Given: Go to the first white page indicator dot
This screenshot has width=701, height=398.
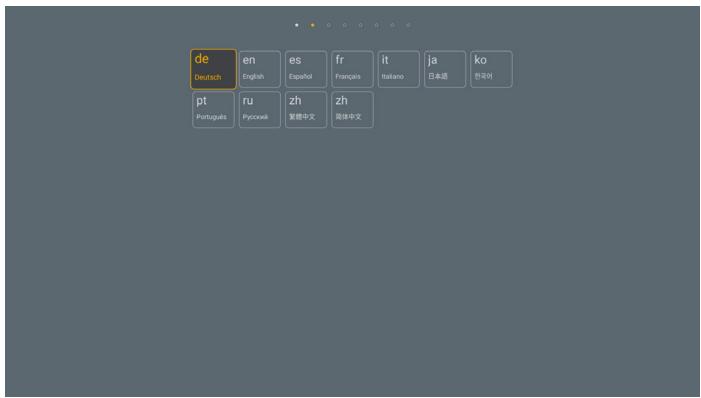Looking at the screenshot, I should pyautogui.click(x=297, y=25).
